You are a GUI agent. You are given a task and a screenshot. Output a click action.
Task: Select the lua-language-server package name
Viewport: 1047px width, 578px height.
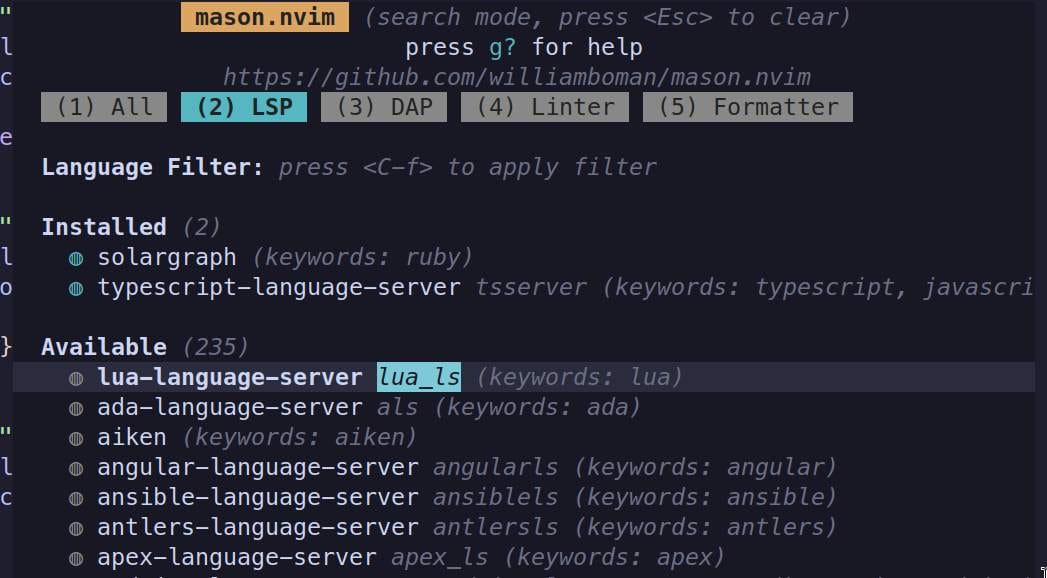230,378
